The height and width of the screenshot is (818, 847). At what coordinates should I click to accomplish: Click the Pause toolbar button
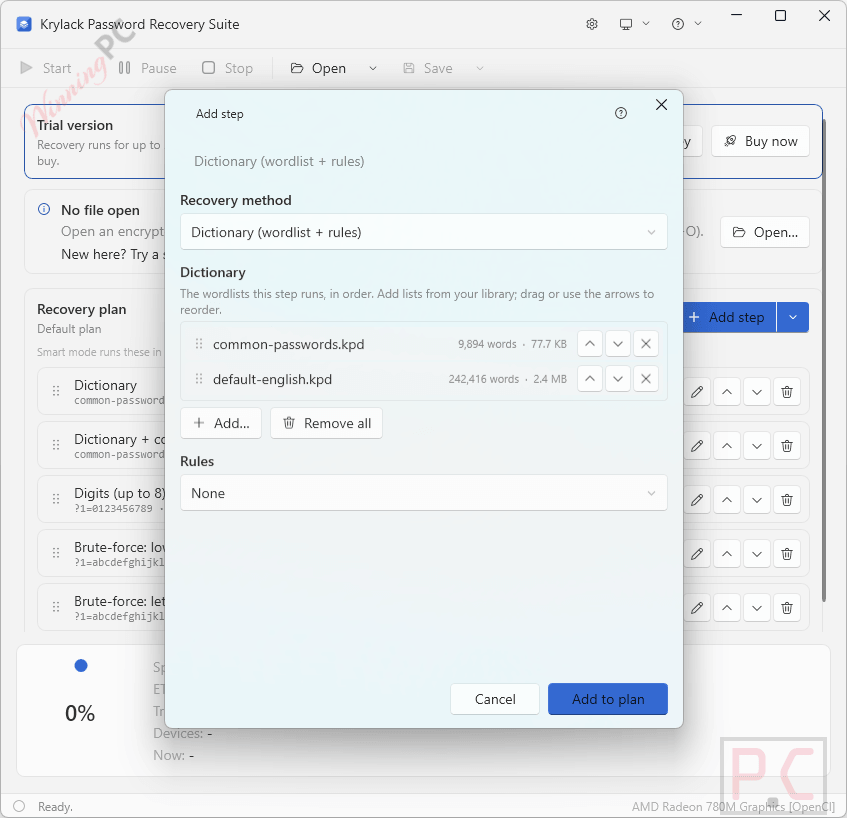pyautogui.click(x=147, y=68)
